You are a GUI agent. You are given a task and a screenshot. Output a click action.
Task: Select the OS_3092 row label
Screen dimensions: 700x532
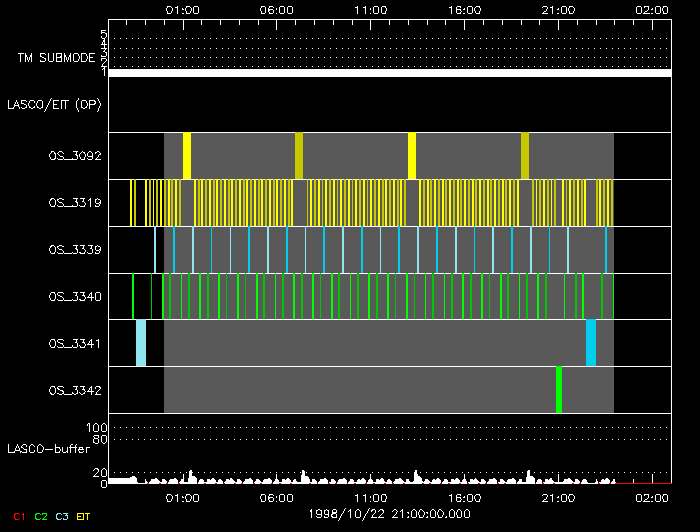(73, 156)
